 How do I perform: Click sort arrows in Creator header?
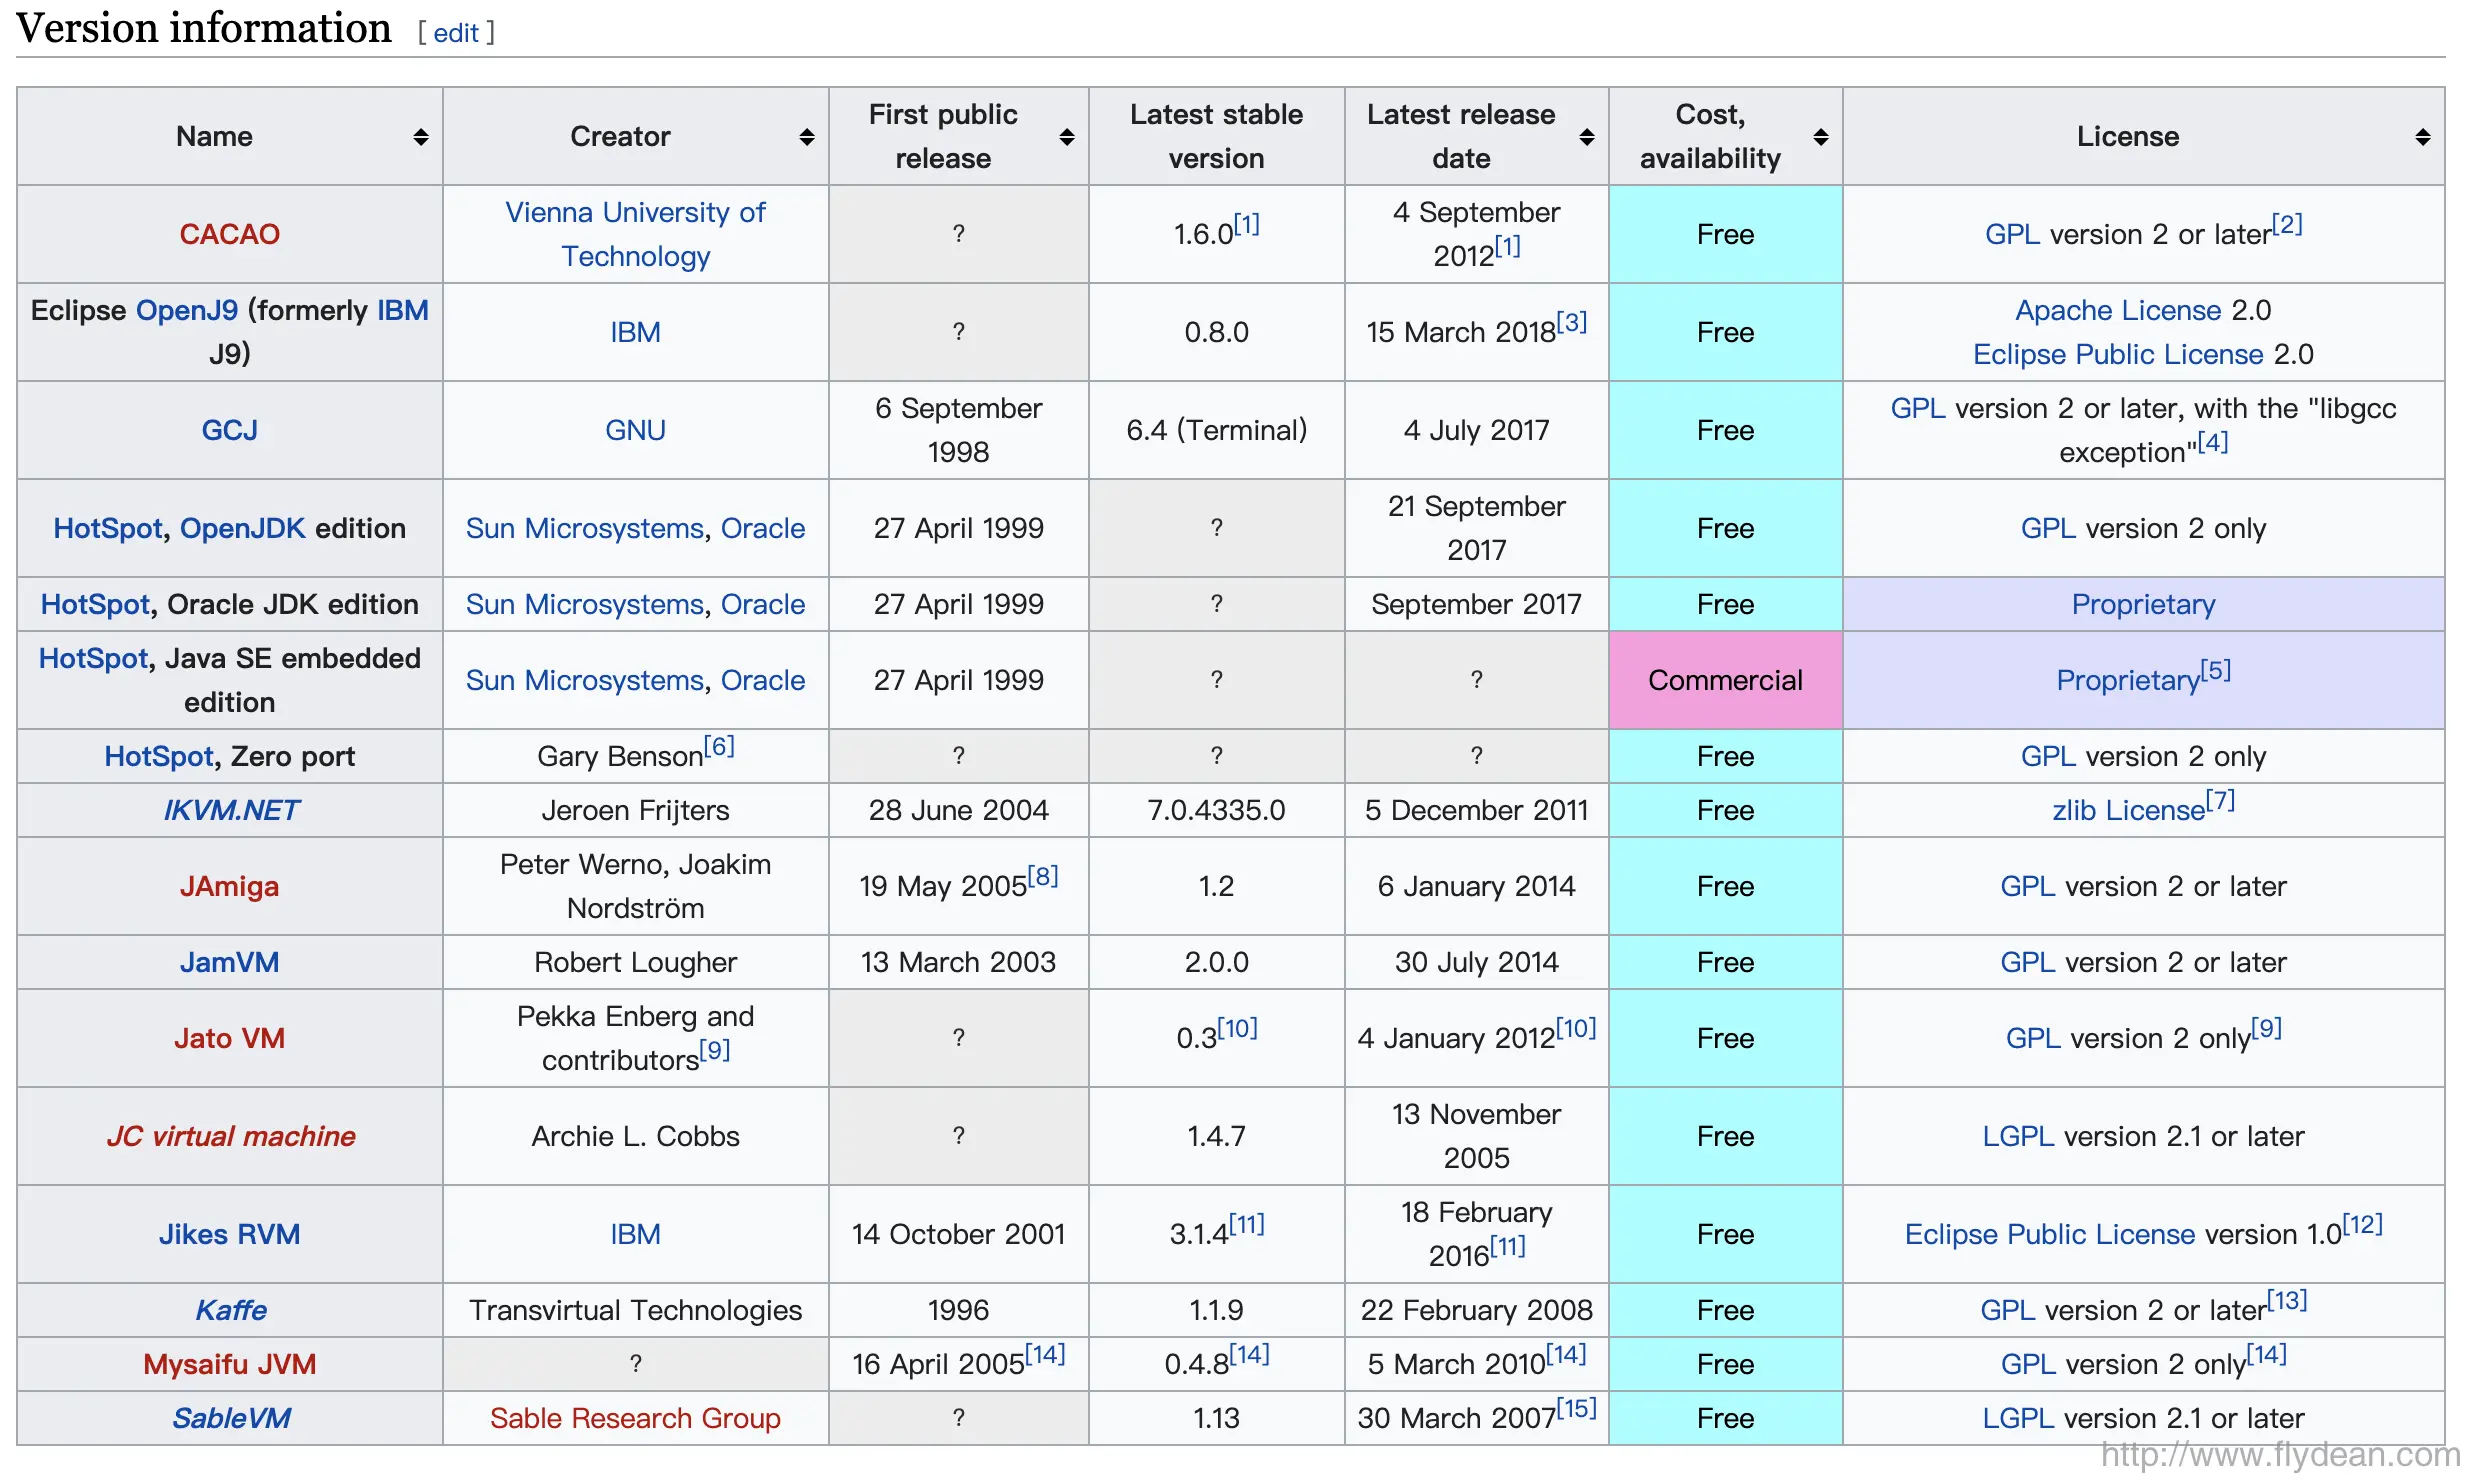807,137
